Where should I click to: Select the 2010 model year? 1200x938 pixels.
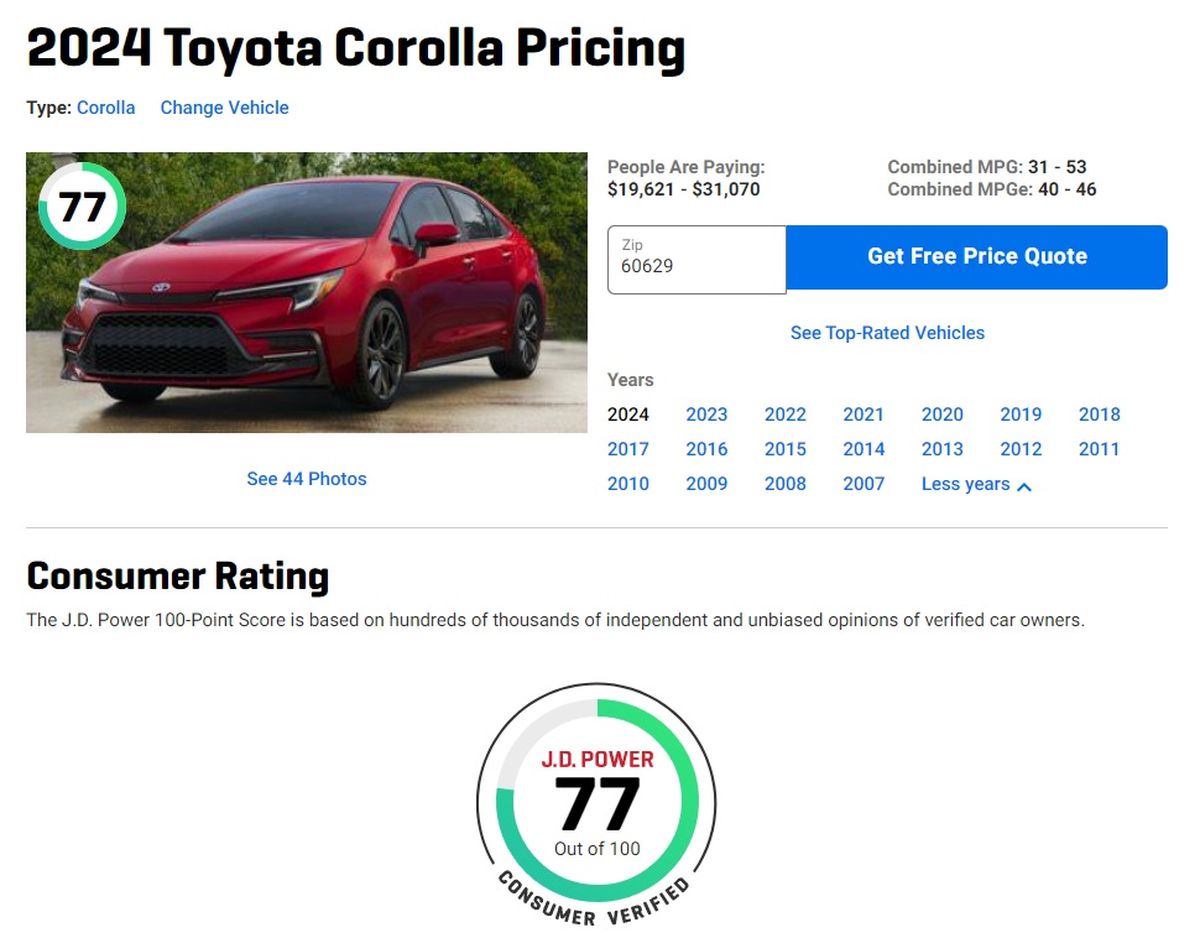tap(629, 484)
